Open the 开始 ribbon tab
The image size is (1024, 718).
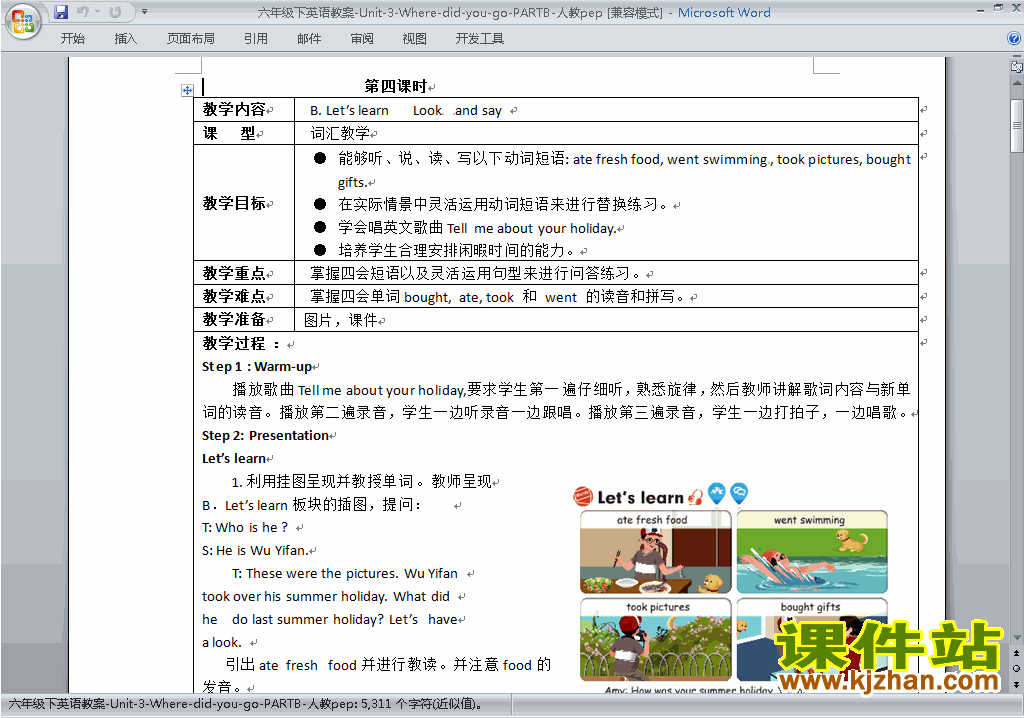(72, 39)
